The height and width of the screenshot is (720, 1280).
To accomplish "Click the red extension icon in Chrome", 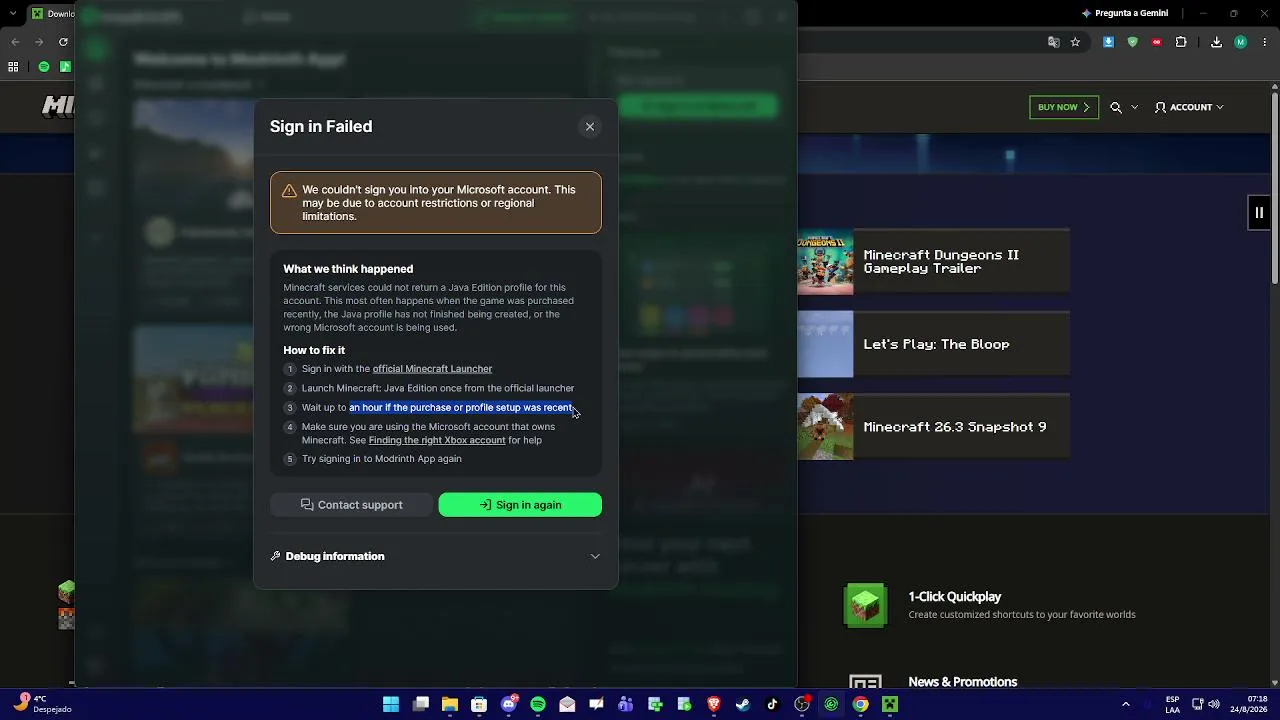I will coord(1157,42).
